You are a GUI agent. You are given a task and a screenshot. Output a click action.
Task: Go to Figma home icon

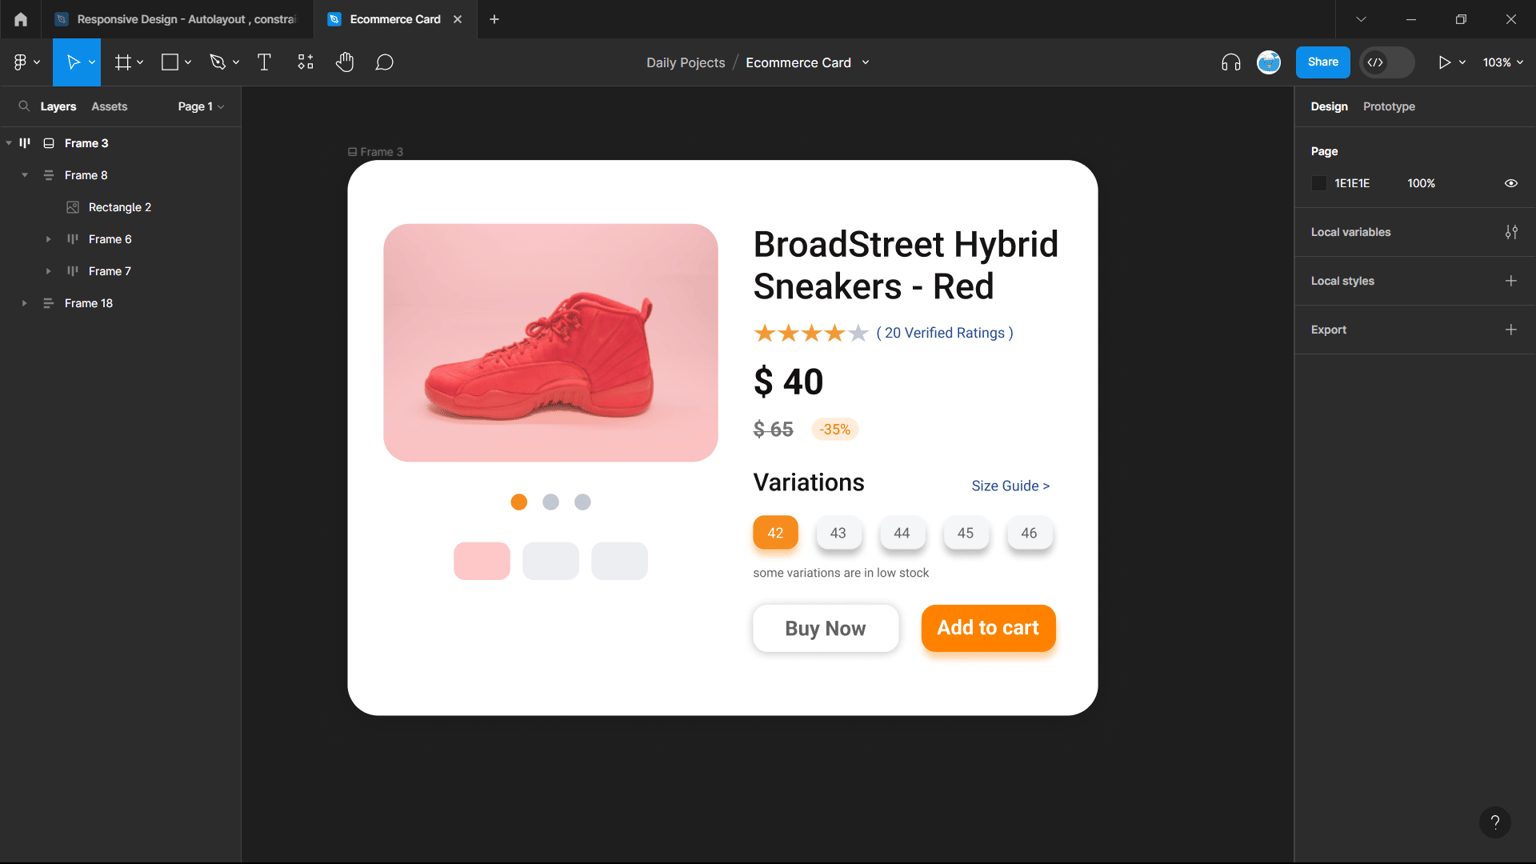pos(20,19)
